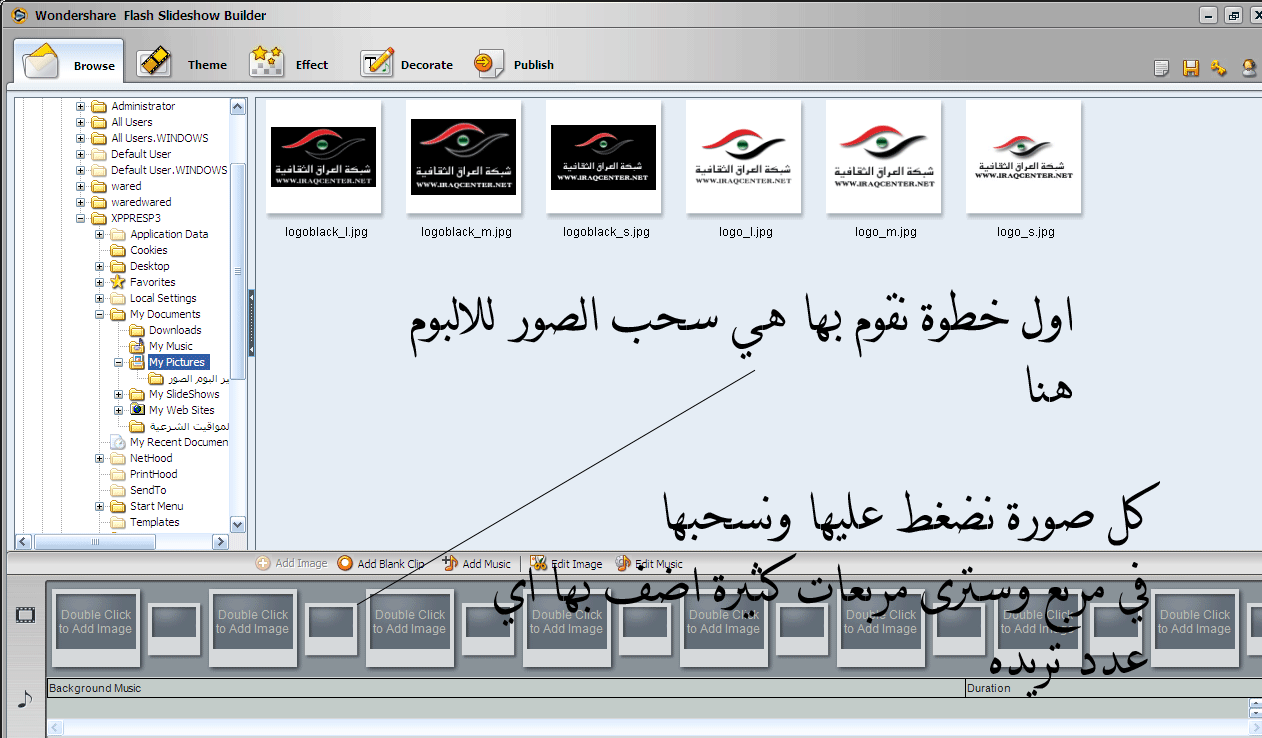Click the Add Blank Clip orange circle icon
Screen dimensions: 1262x738
[345, 564]
